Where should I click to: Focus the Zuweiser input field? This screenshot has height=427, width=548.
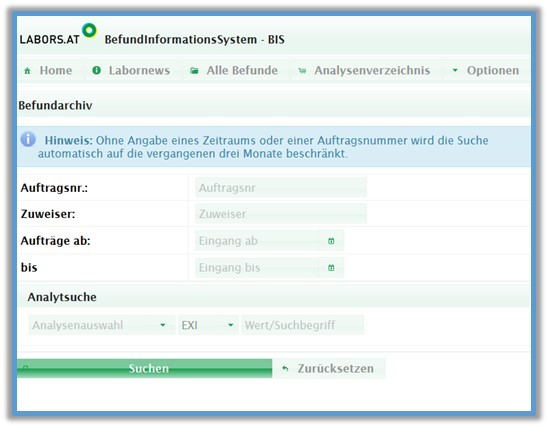click(281, 214)
